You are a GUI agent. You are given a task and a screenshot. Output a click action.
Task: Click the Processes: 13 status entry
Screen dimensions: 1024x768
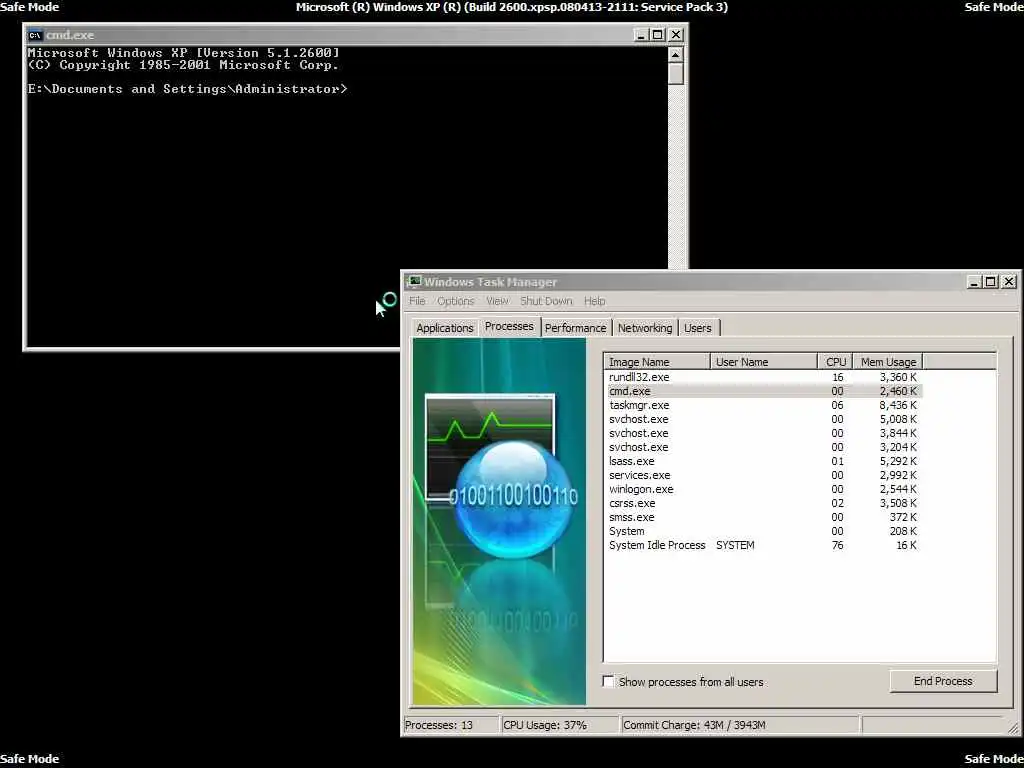tap(451, 725)
